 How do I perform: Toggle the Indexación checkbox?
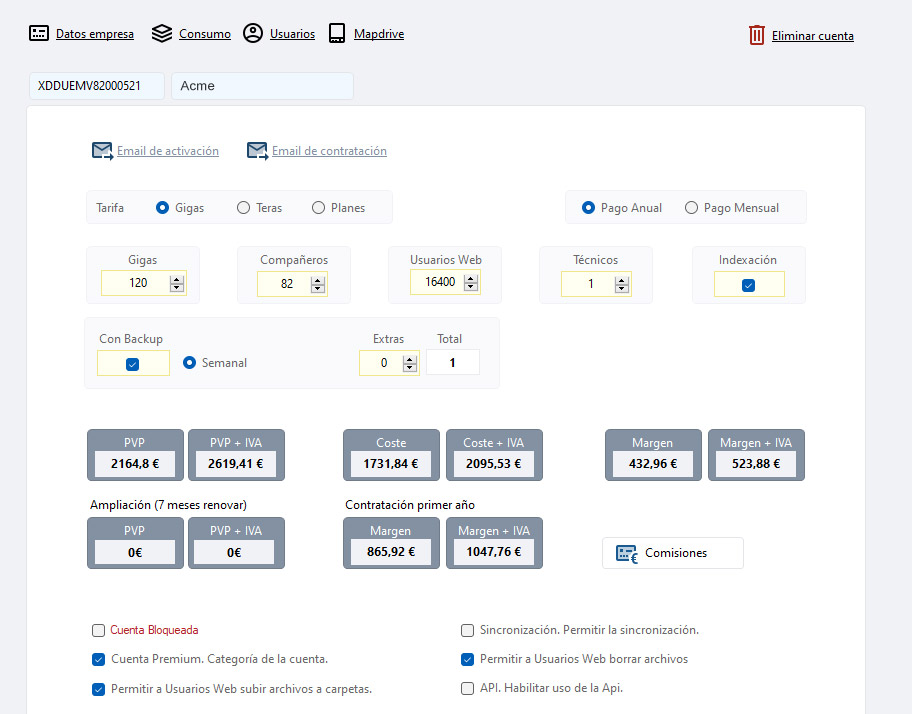749,285
